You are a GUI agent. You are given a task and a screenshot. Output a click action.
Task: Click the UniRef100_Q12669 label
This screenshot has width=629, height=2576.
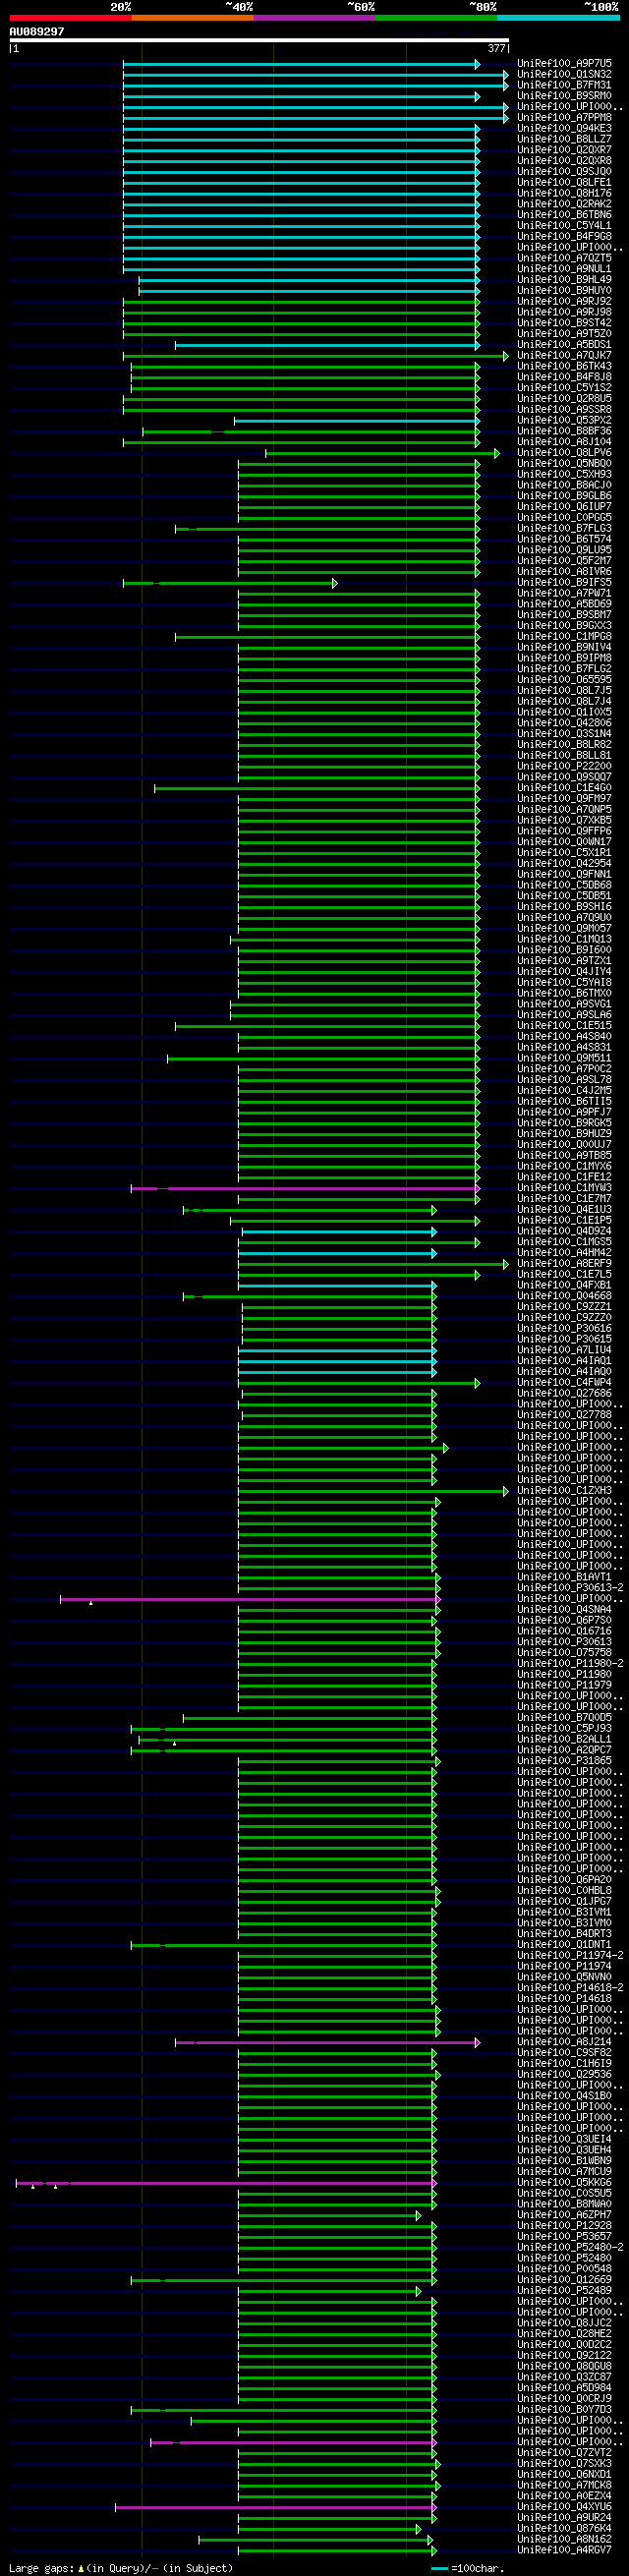tap(564, 2280)
